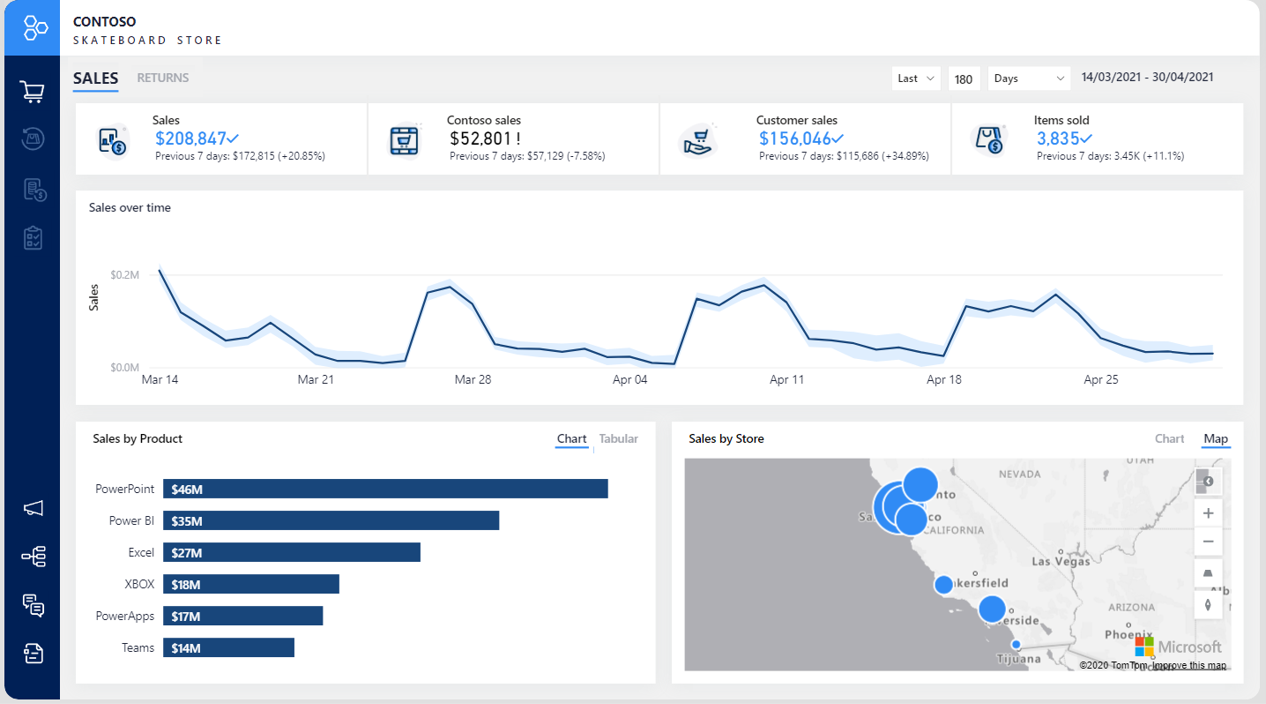Click Previous 7 days: $57,129 (-7.58%) text

point(527,156)
